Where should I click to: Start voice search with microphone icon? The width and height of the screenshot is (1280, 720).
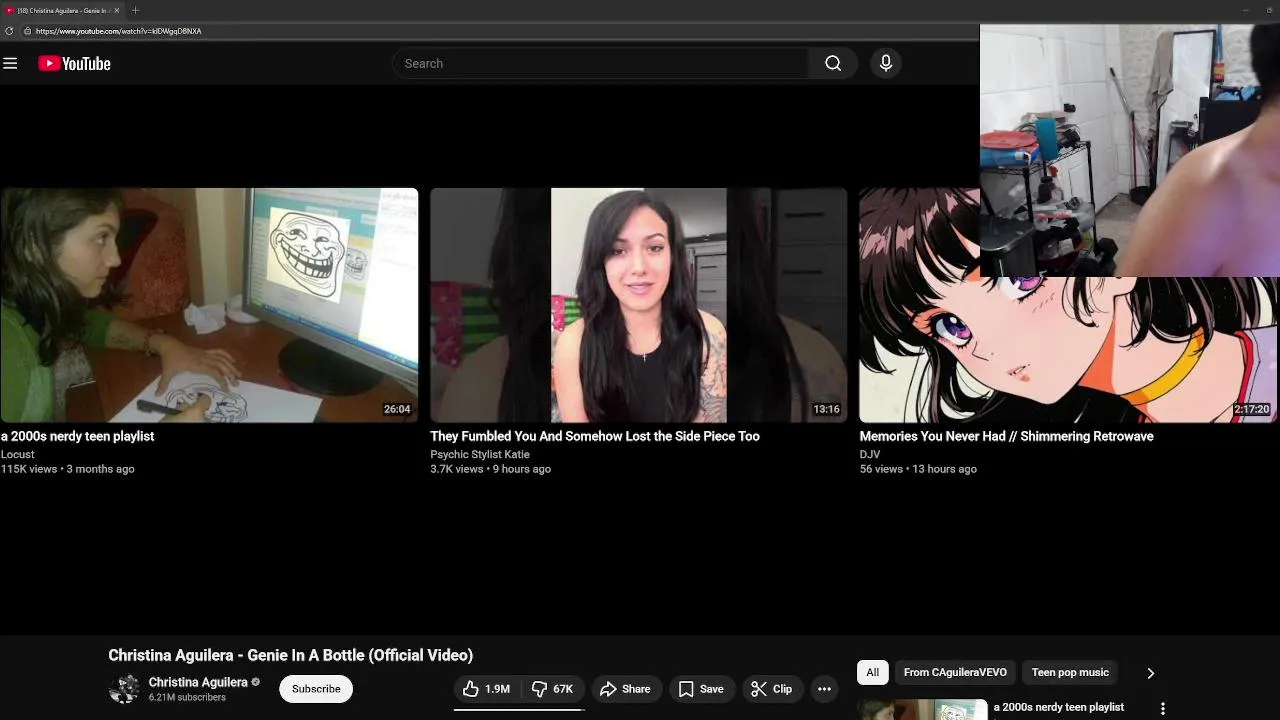(885, 63)
